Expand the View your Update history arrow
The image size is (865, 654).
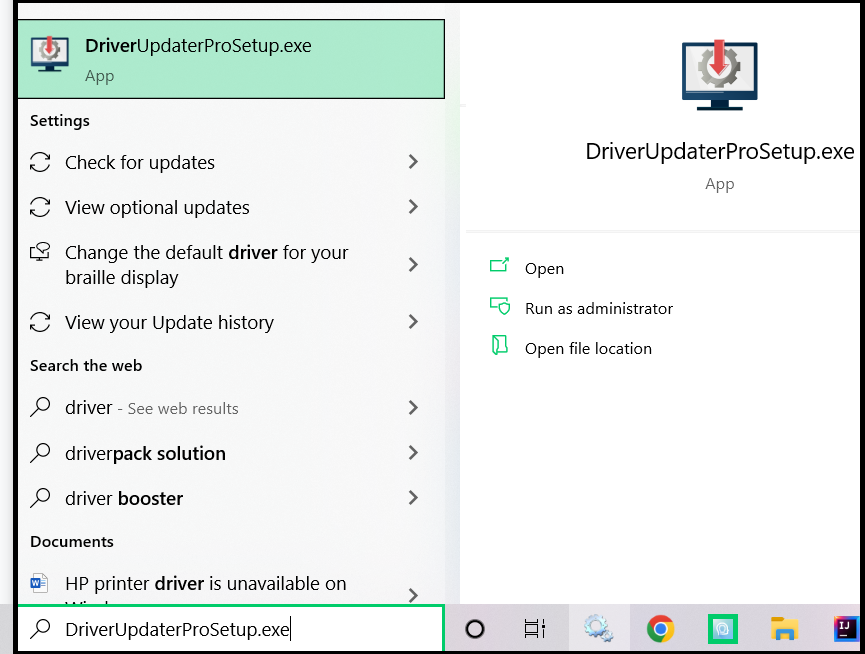click(x=413, y=321)
